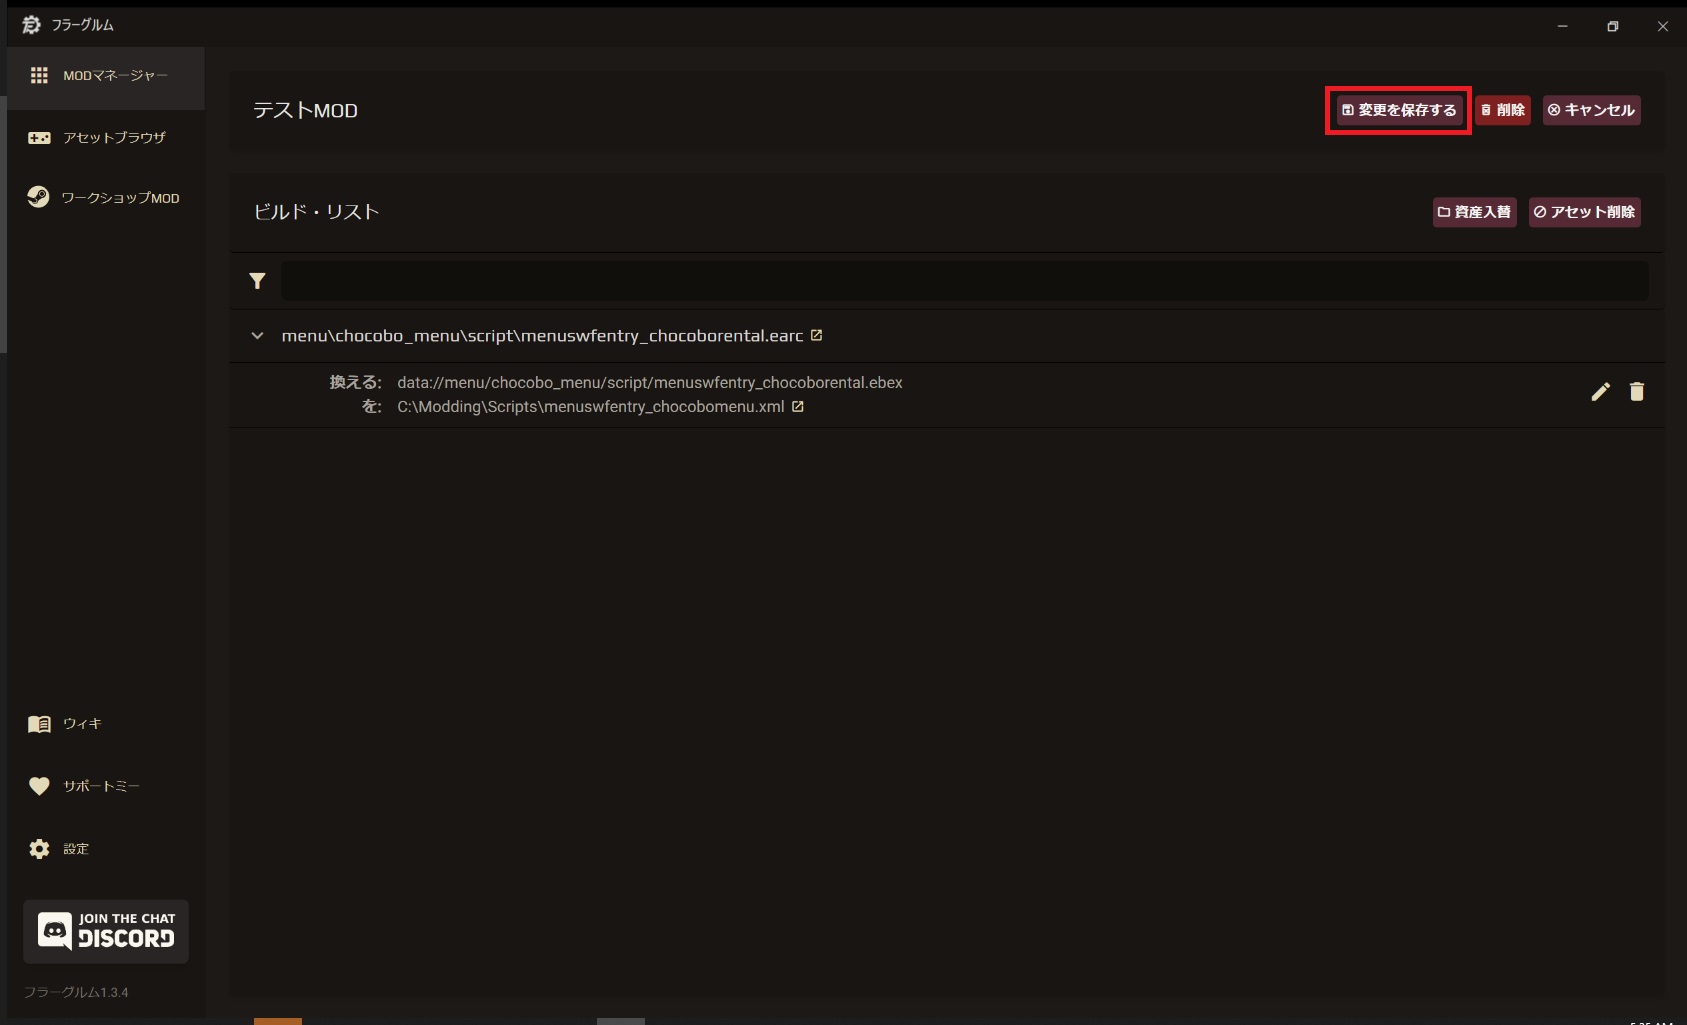Click the C:\Modding\Scripts xml path text
The image size is (1687, 1025).
click(x=591, y=407)
